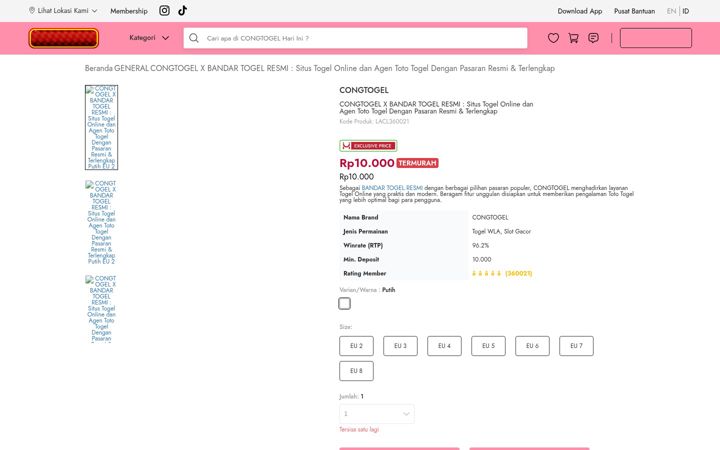Image resolution: width=720 pixels, height=450 pixels.
Task: Select size EU 7
Action: (x=576, y=346)
